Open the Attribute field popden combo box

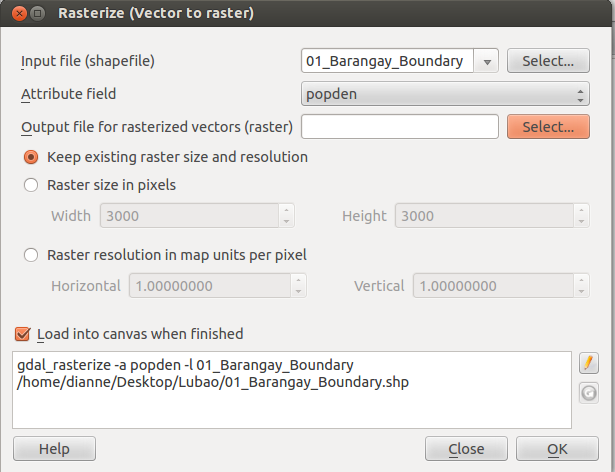point(445,94)
